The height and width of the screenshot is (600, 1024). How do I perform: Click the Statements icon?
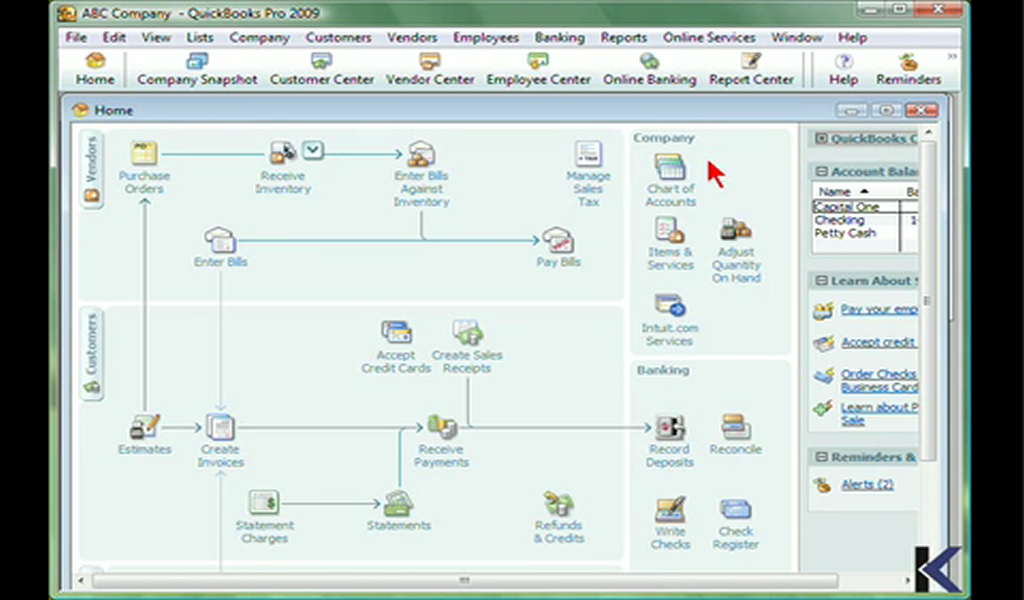pos(398,503)
